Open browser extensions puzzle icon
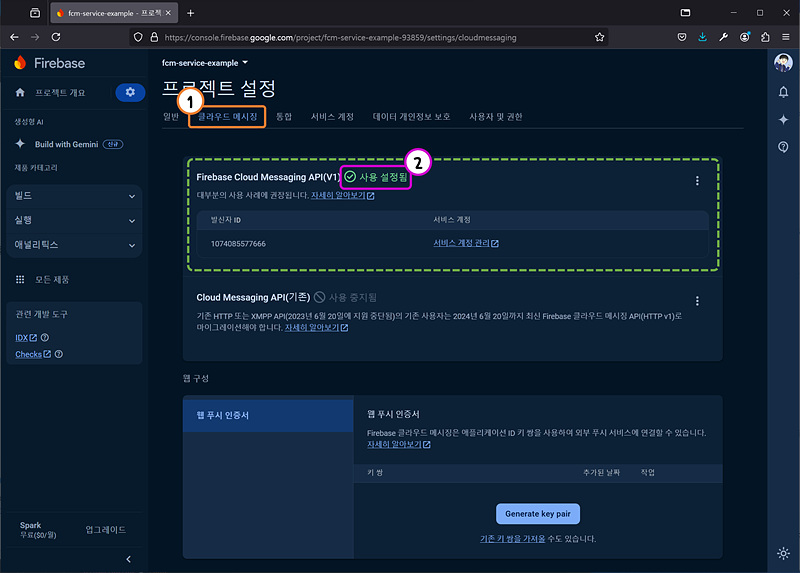This screenshot has width=800, height=573. (x=765, y=37)
